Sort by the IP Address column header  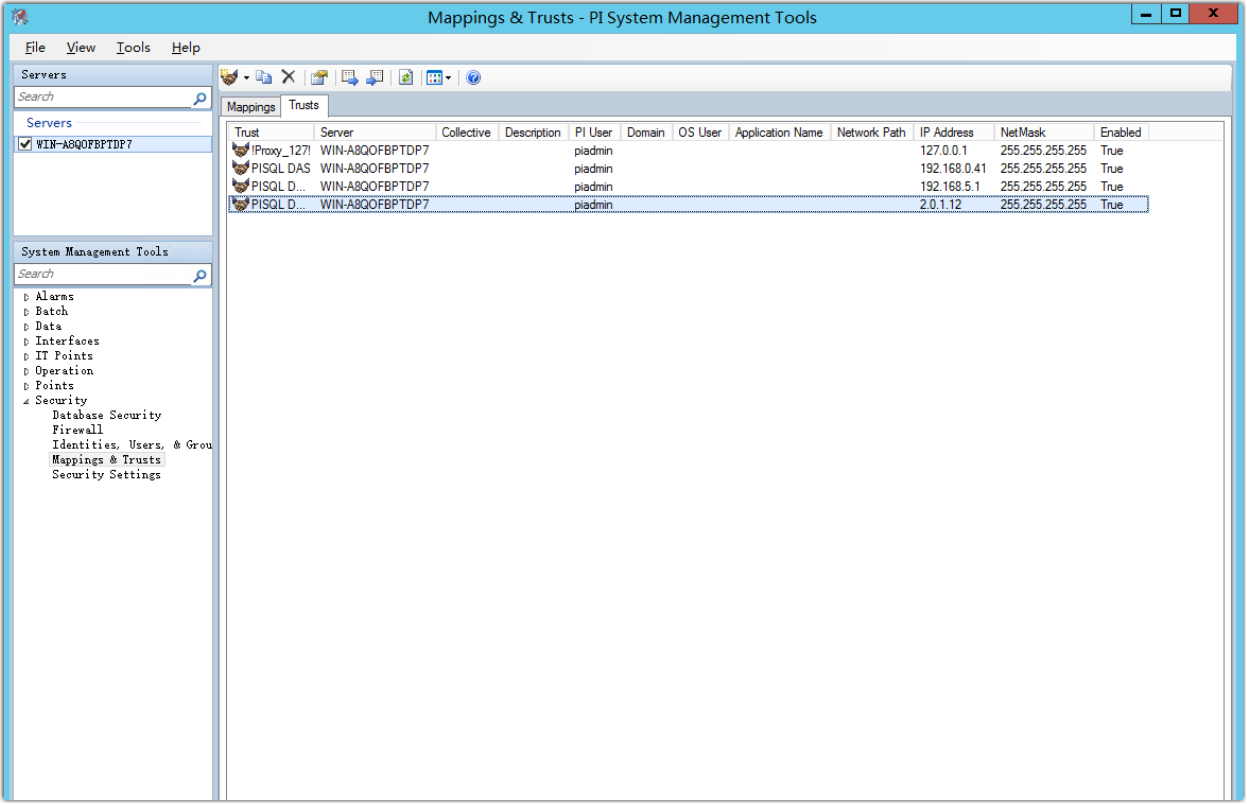click(x=954, y=132)
